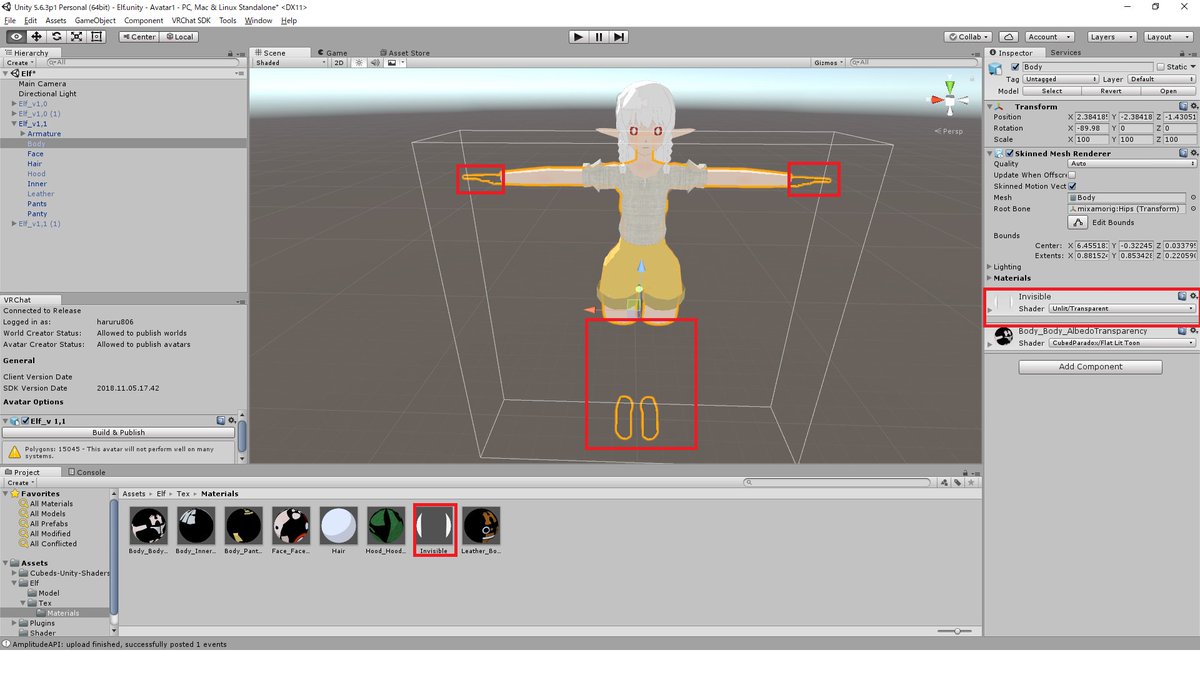Toggle Skinned Mesh Renderer enabled checkbox

tap(1008, 153)
